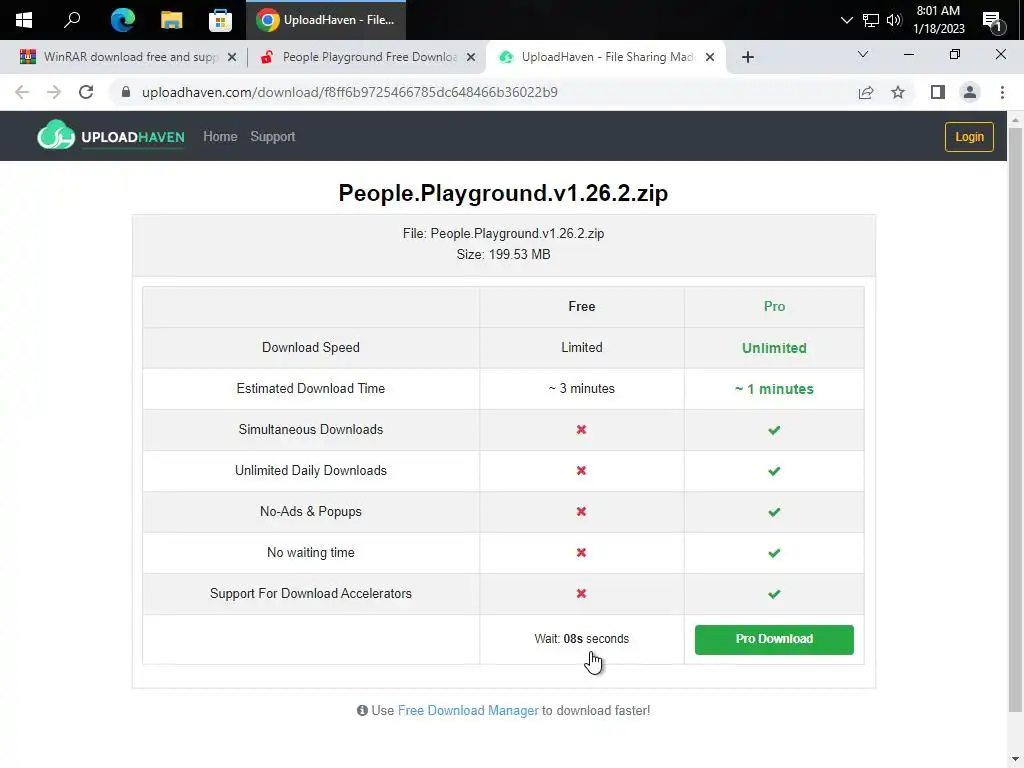Open Windows search magnifier icon
1024x768 pixels.
coord(72,20)
